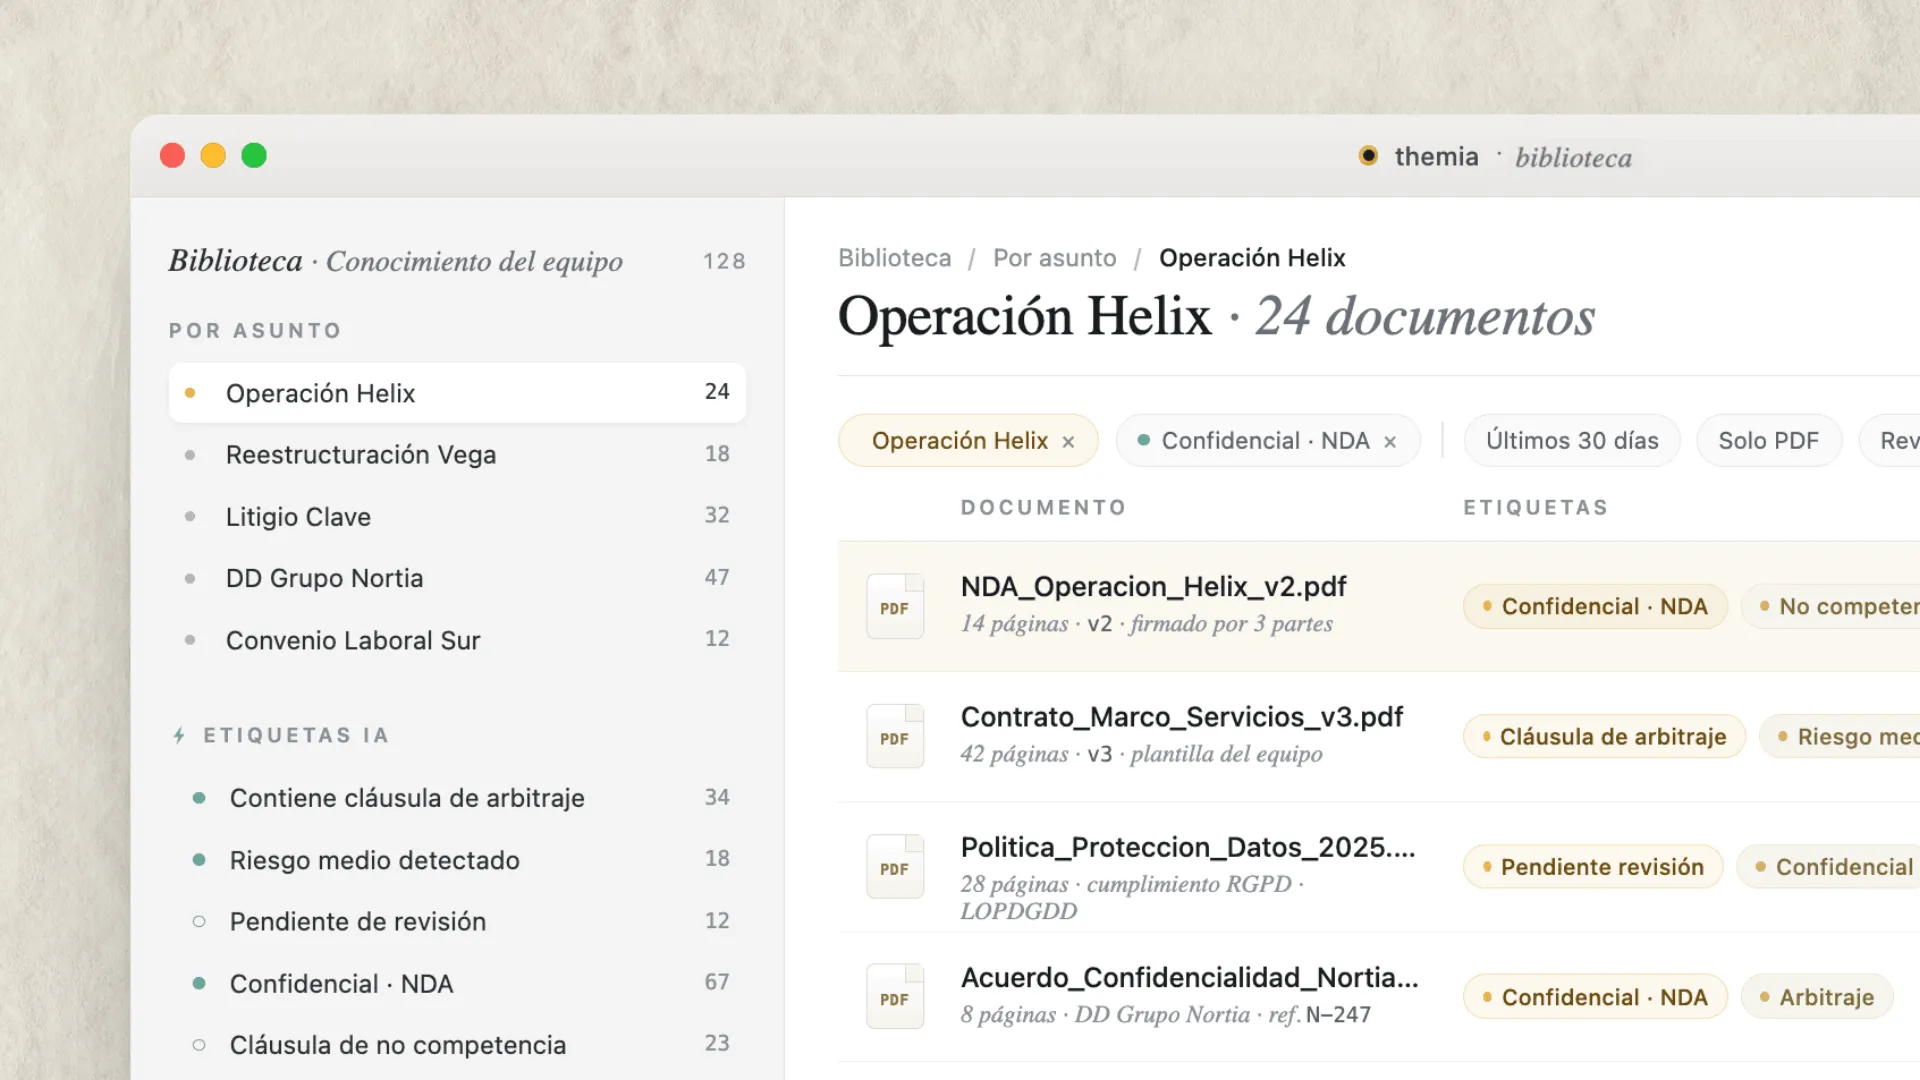
Task: Open the Politica_Proteccion_Datos_2025 document
Action: [1188, 847]
